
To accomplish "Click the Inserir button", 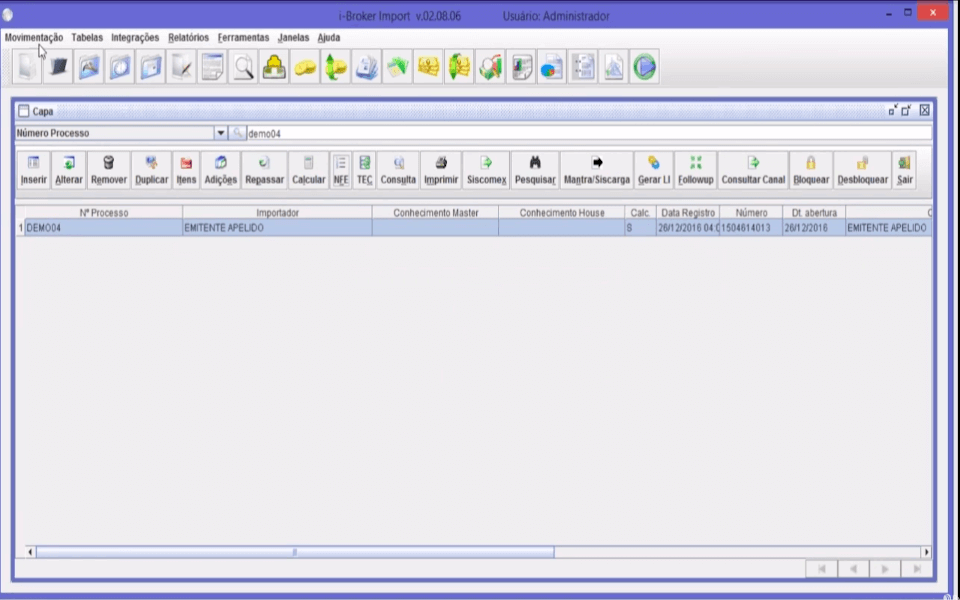I will point(34,170).
